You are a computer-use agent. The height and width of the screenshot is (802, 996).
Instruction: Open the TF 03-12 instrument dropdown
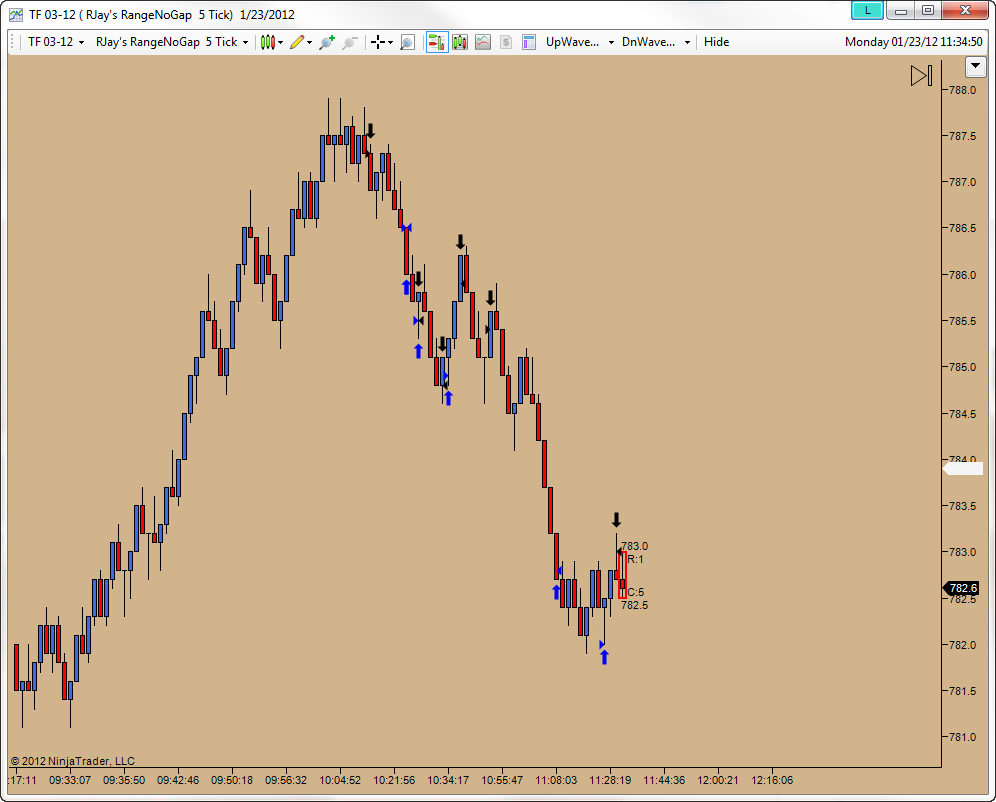(x=56, y=43)
